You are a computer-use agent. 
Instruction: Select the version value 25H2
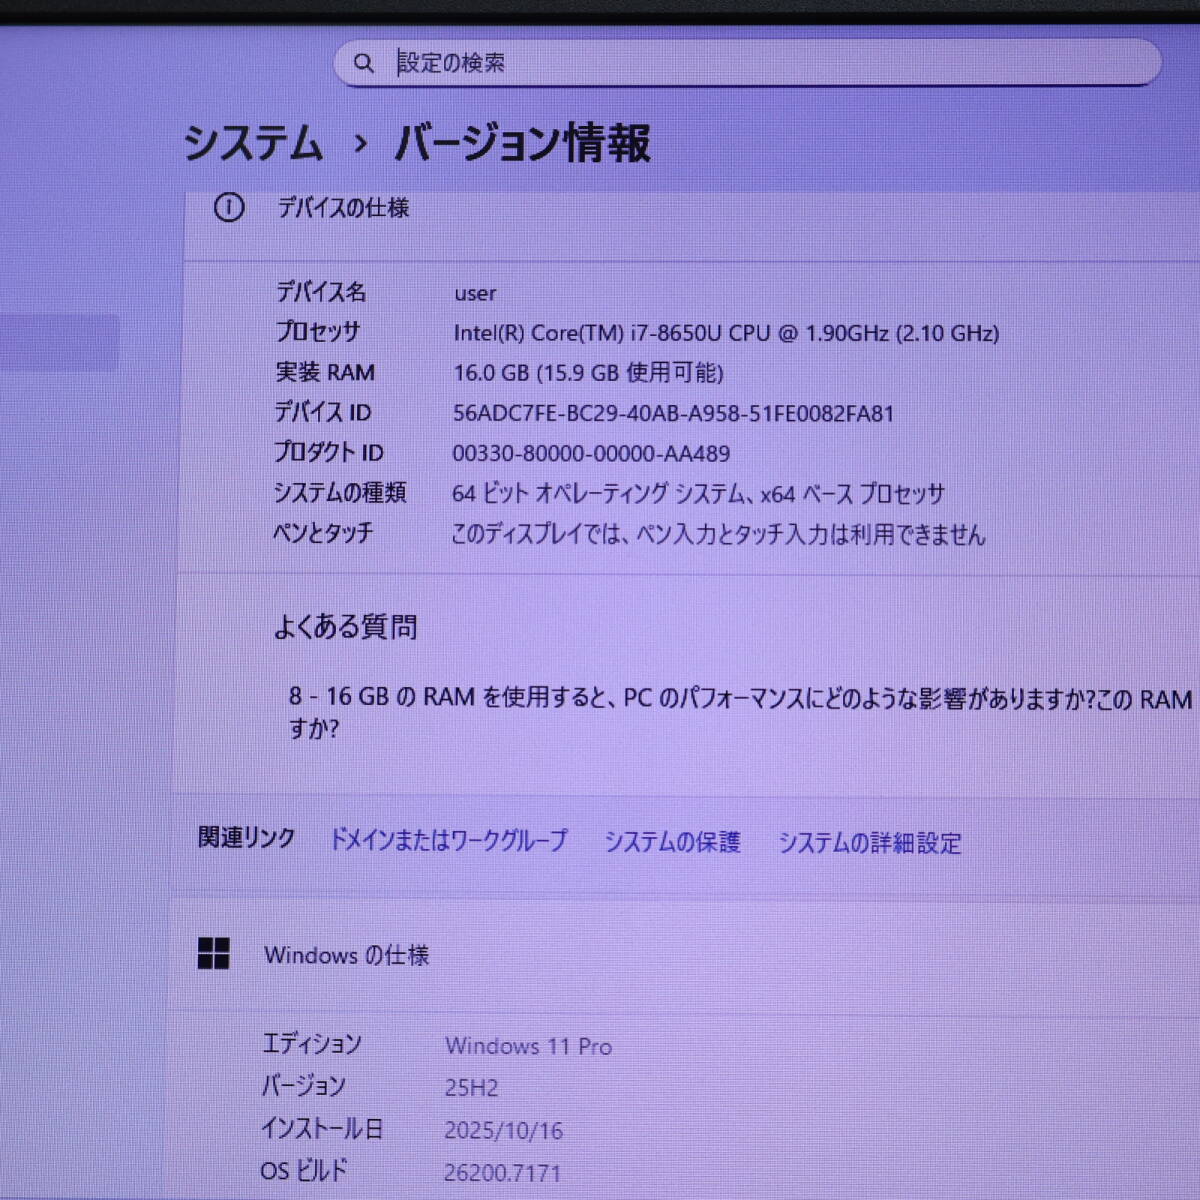point(471,1088)
